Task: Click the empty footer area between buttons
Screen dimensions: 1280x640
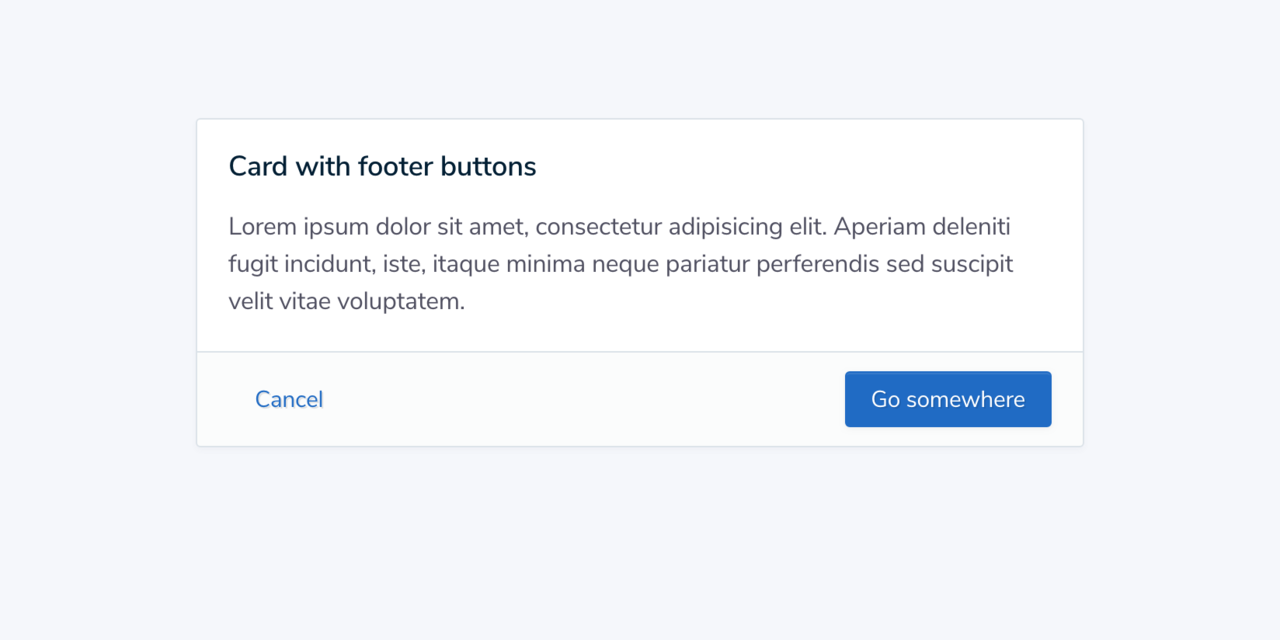Action: point(580,400)
